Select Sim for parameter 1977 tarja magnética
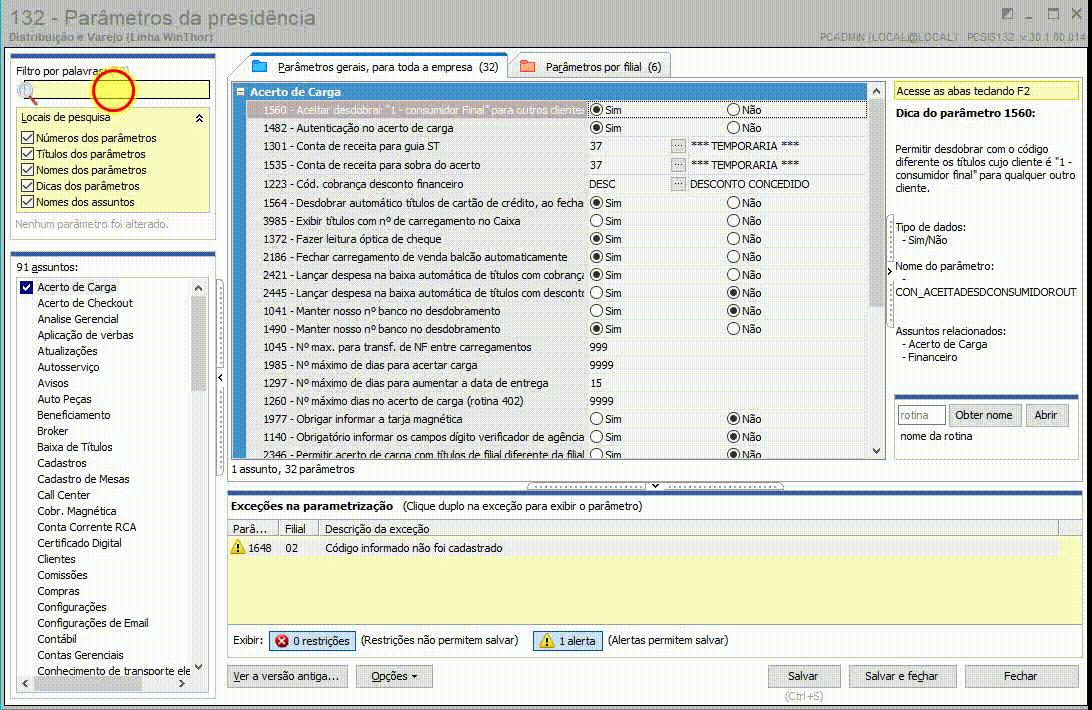The width and height of the screenshot is (1092, 710). click(x=596, y=419)
